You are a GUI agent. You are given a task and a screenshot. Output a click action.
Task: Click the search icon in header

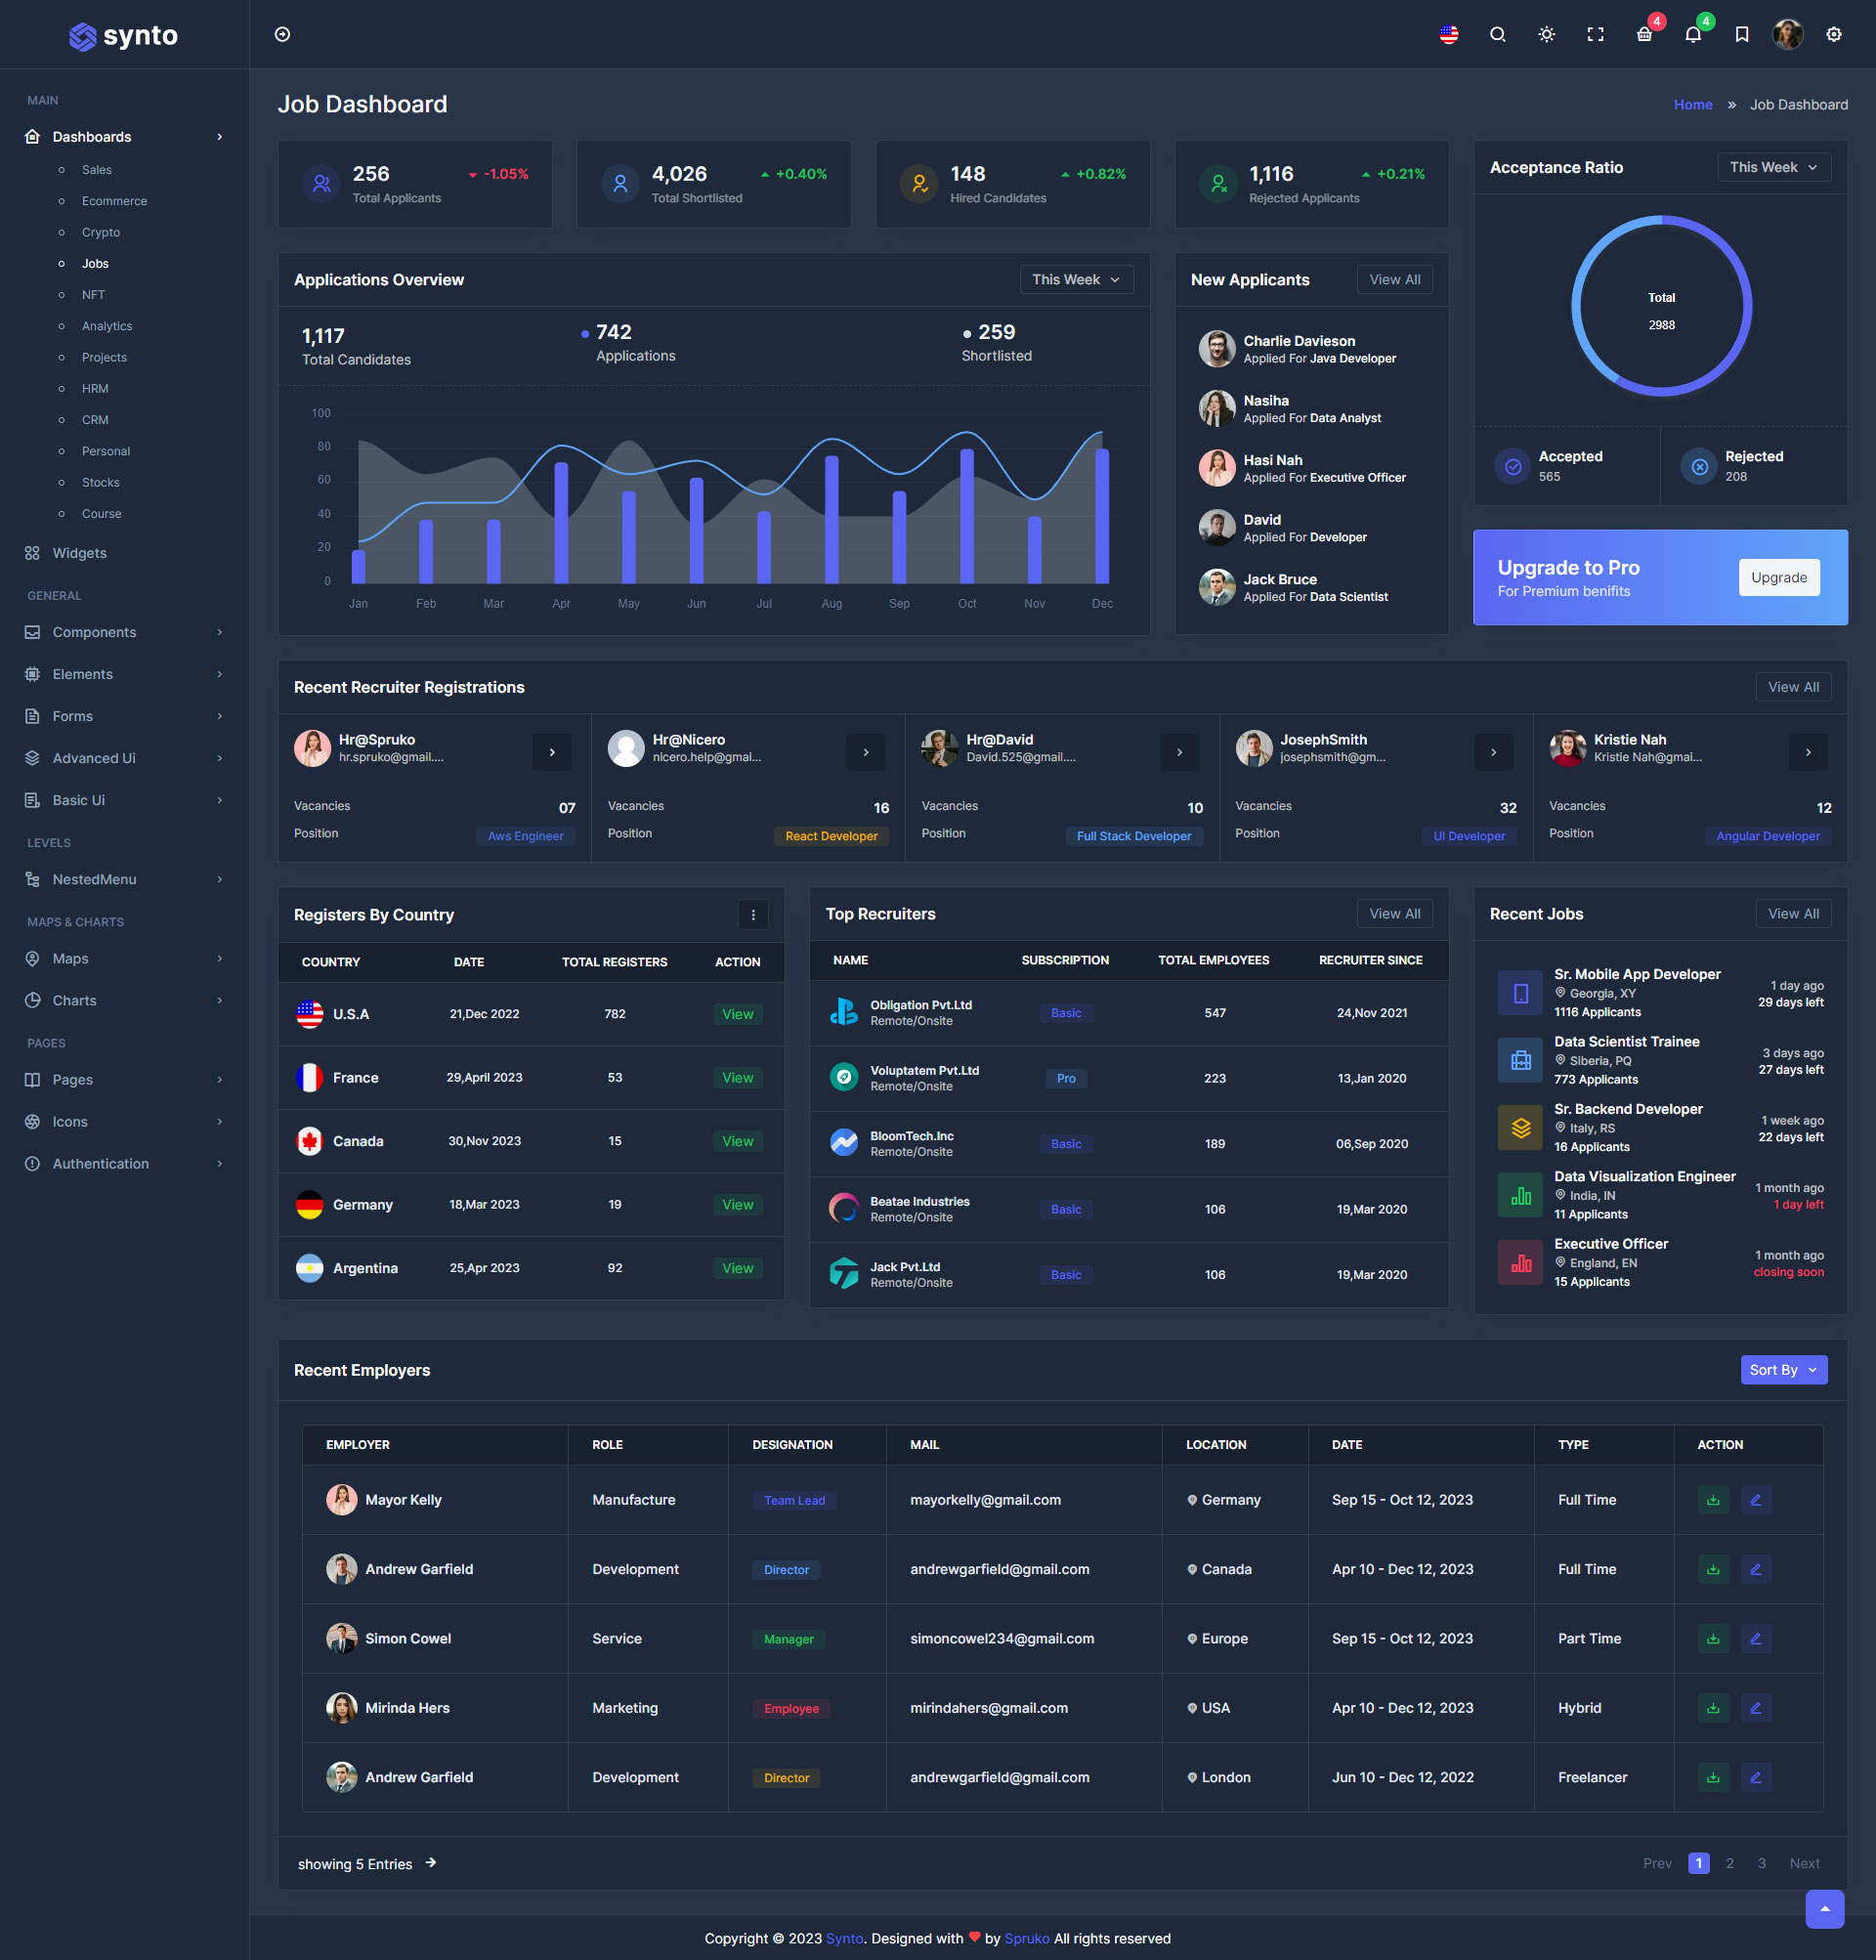pos(1497,35)
